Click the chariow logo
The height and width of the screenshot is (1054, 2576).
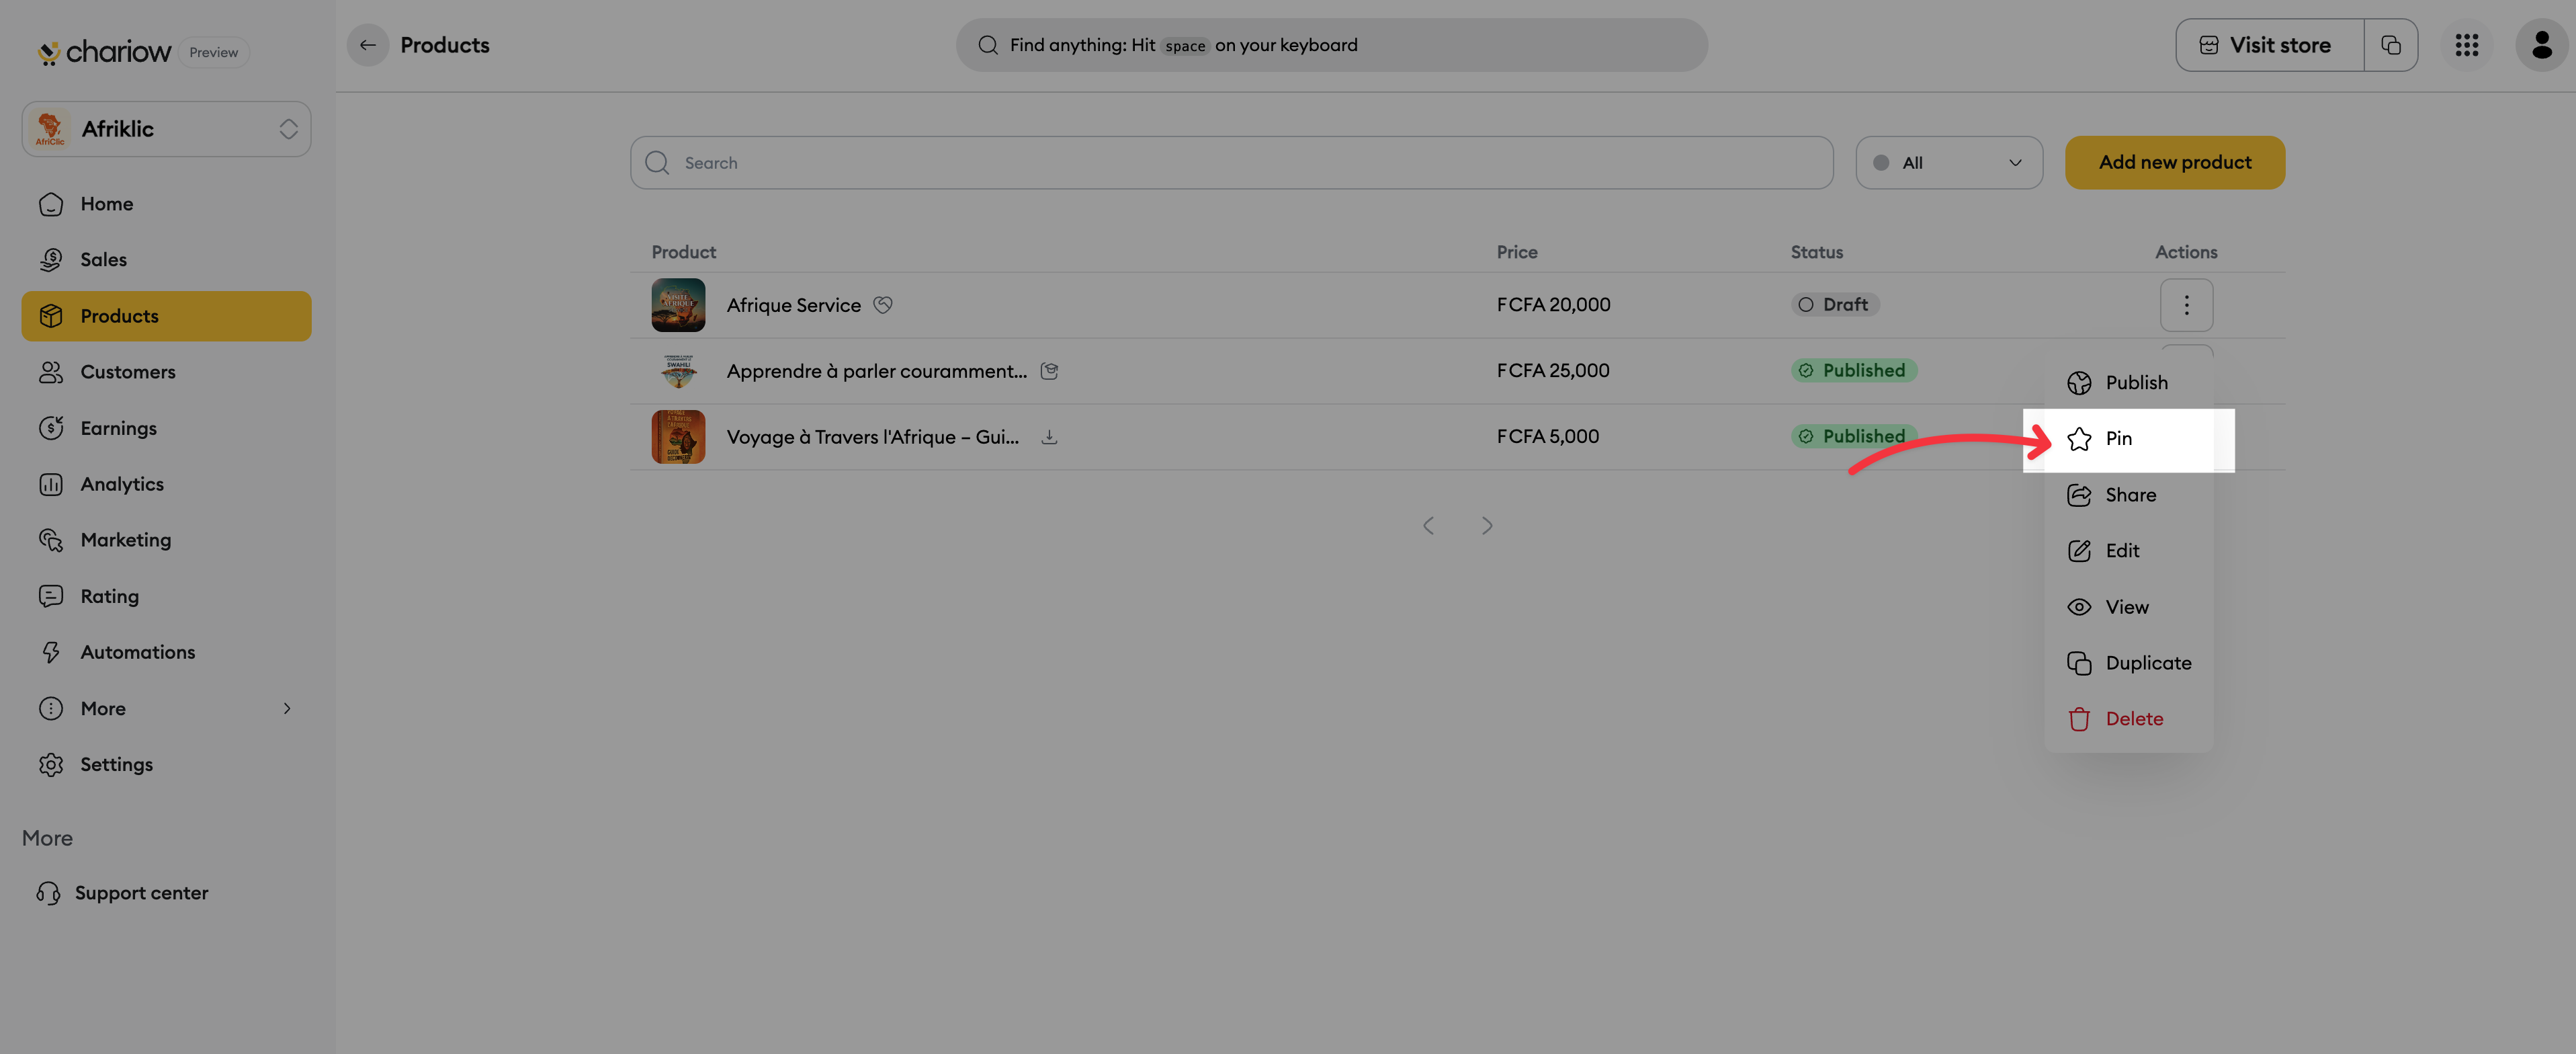click(104, 52)
